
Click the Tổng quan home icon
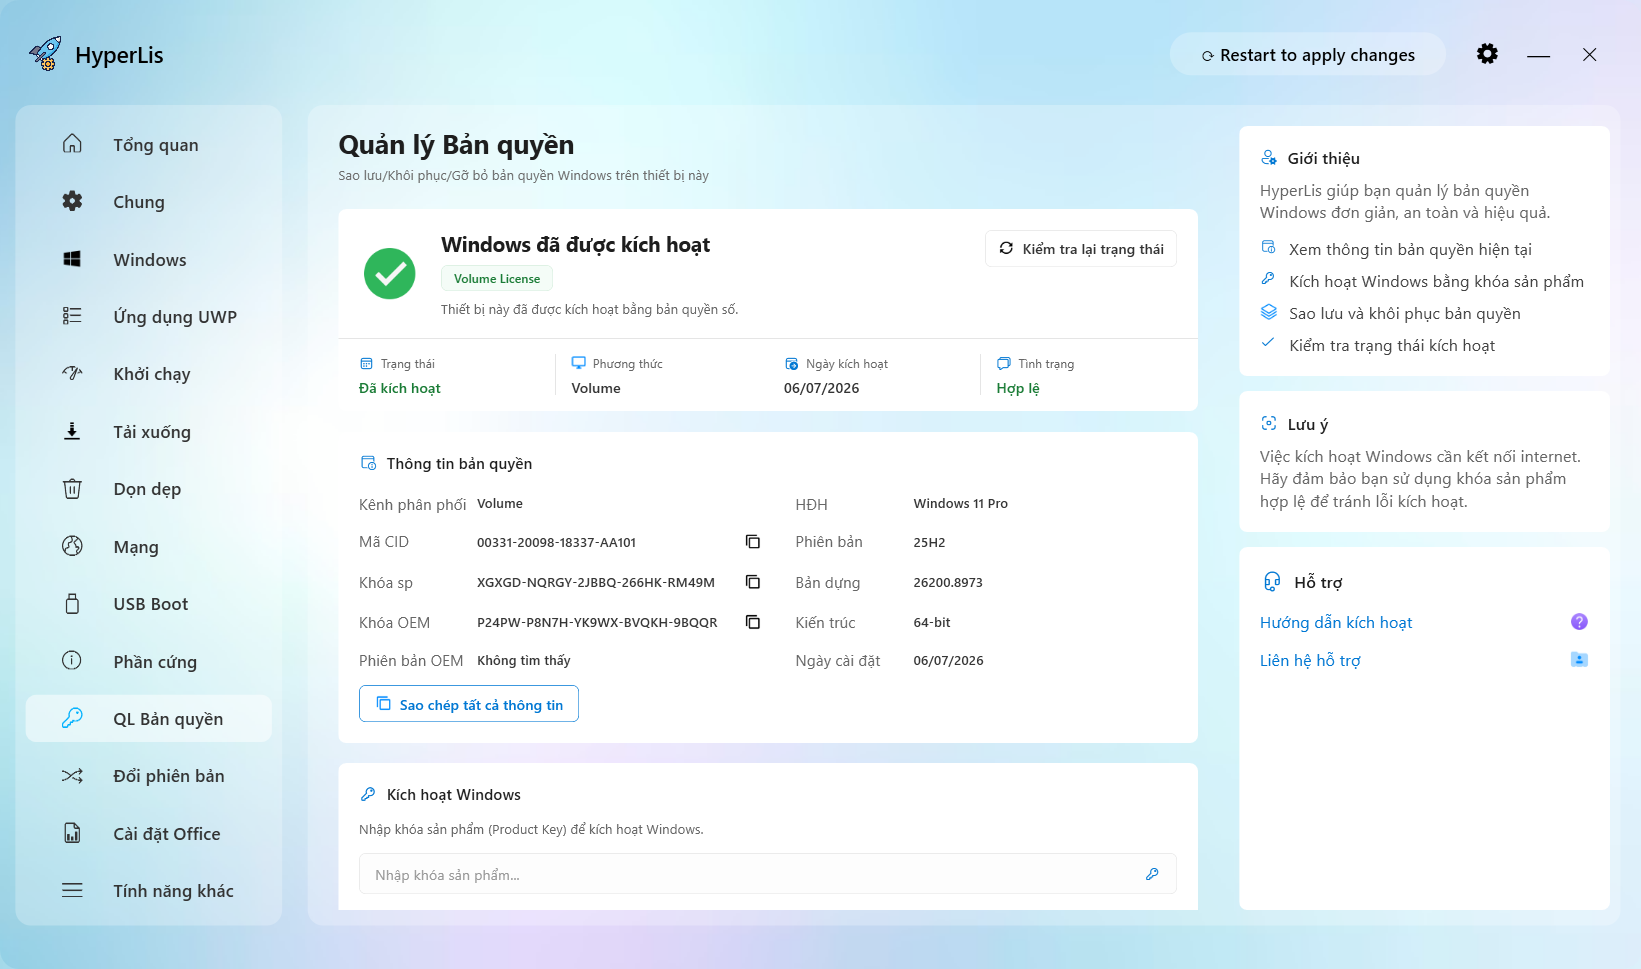(72, 144)
